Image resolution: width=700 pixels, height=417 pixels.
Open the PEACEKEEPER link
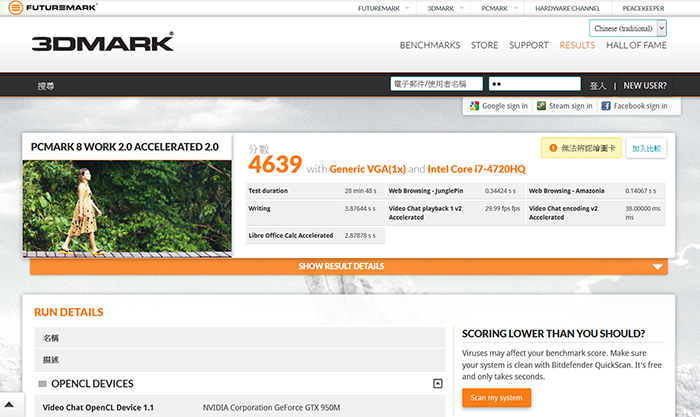[643, 8]
